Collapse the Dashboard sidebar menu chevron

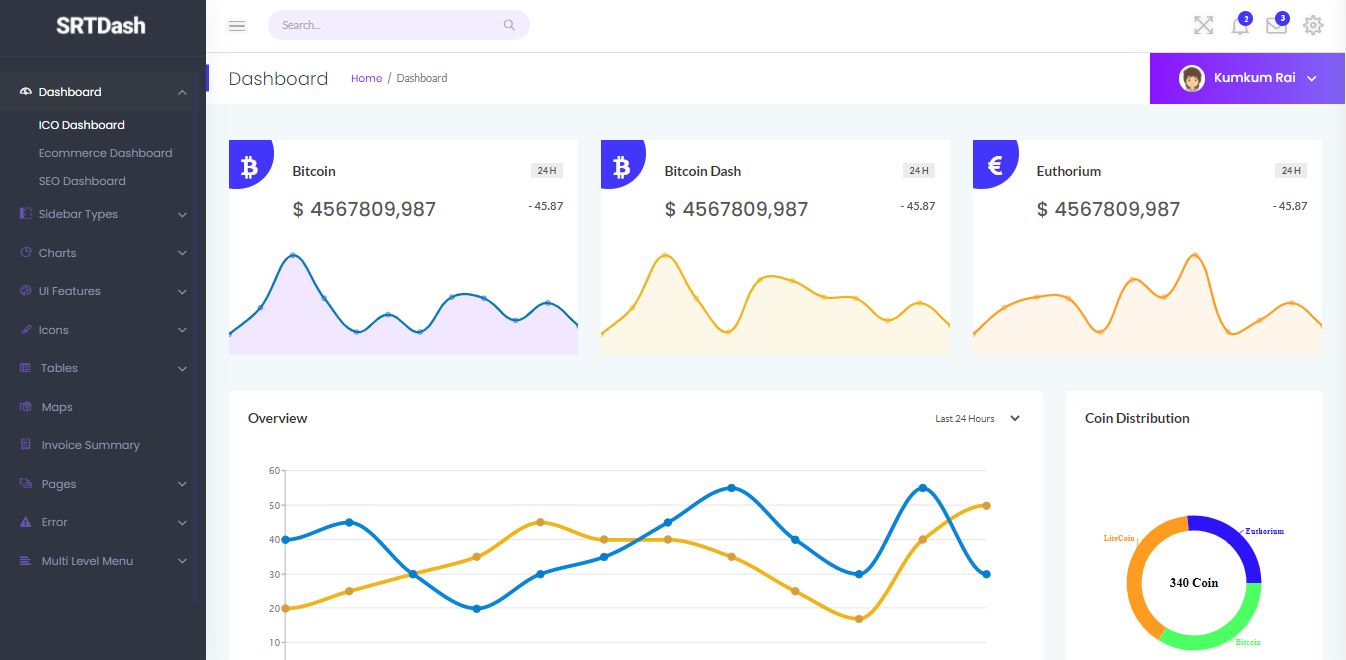coord(182,92)
